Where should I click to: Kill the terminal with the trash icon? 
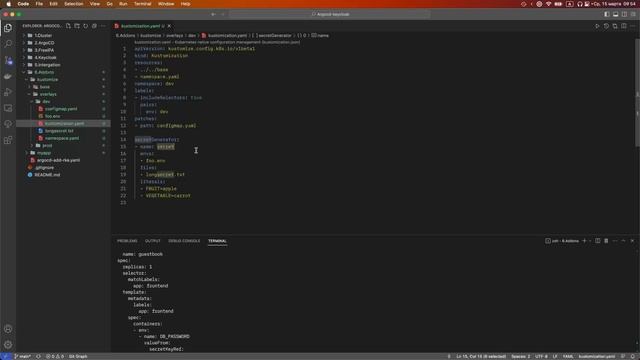tap(606, 241)
